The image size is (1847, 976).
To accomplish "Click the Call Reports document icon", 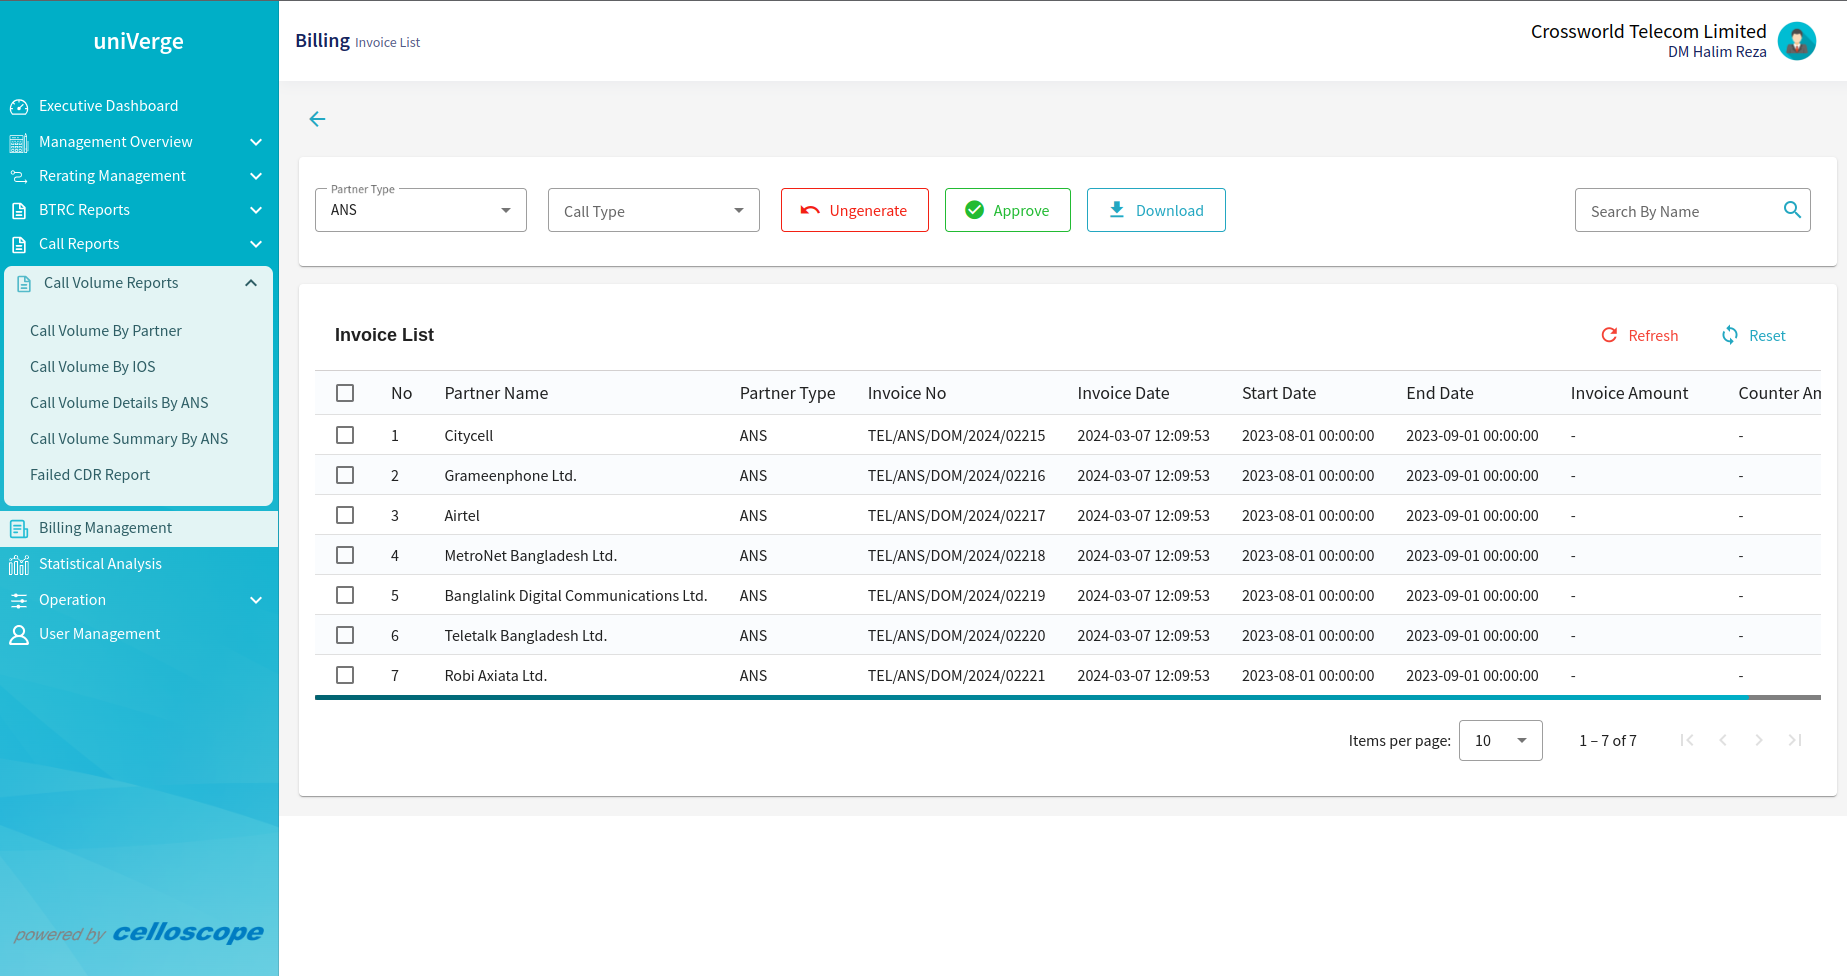I will tap(19, 244).
